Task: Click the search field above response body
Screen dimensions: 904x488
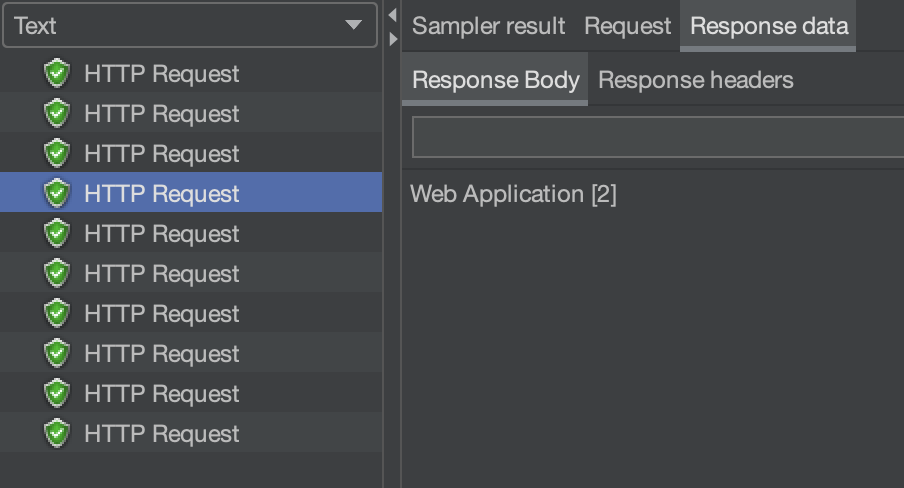Action: click(656, 137)
